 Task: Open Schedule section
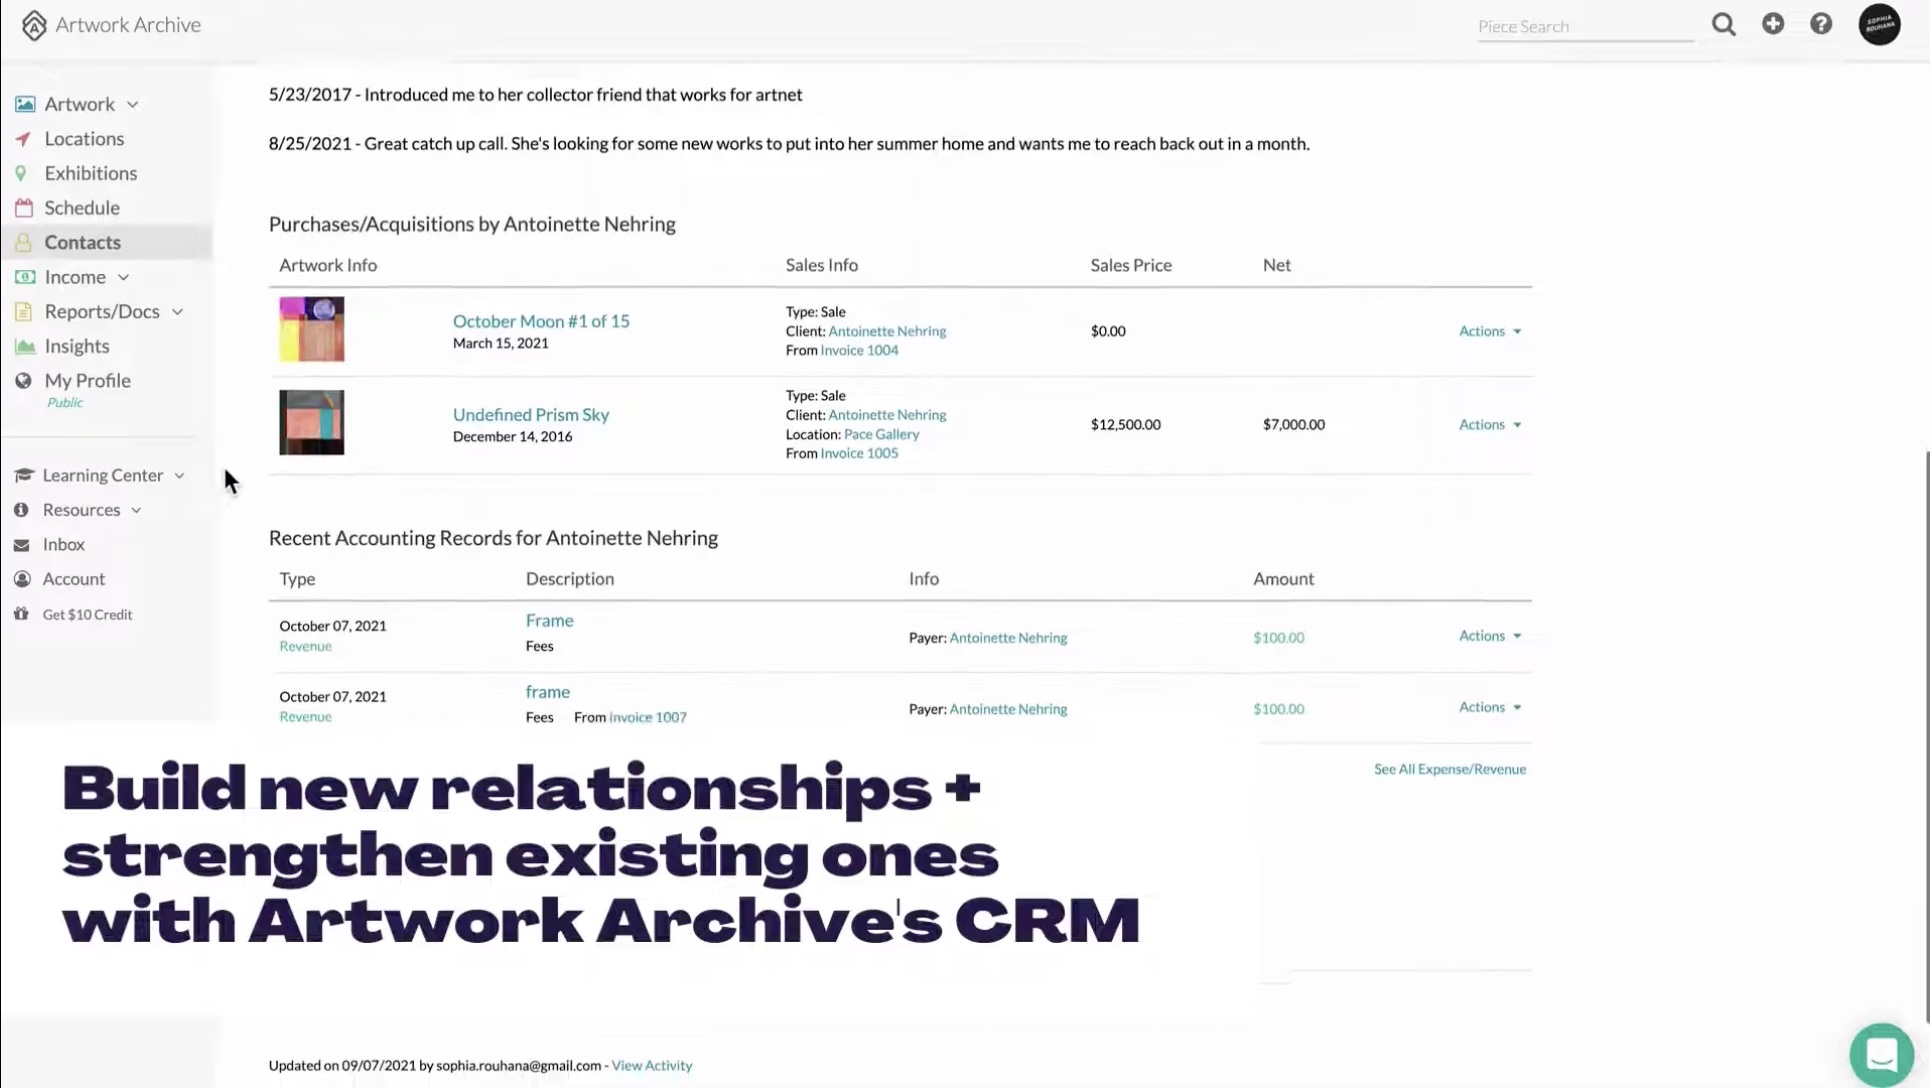click(82, 208)
